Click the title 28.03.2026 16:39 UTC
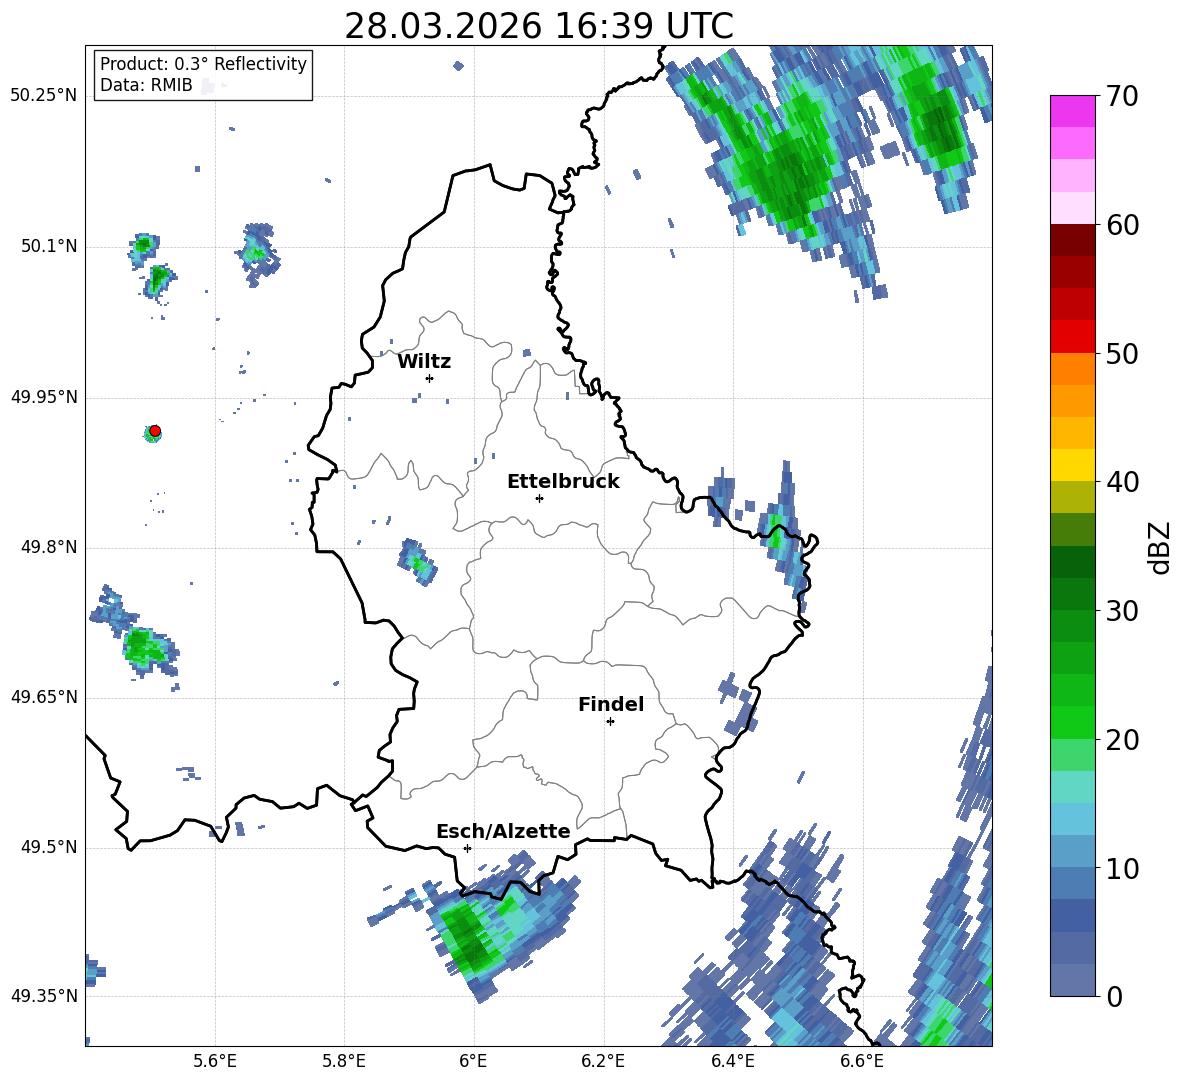 [539, 26]
